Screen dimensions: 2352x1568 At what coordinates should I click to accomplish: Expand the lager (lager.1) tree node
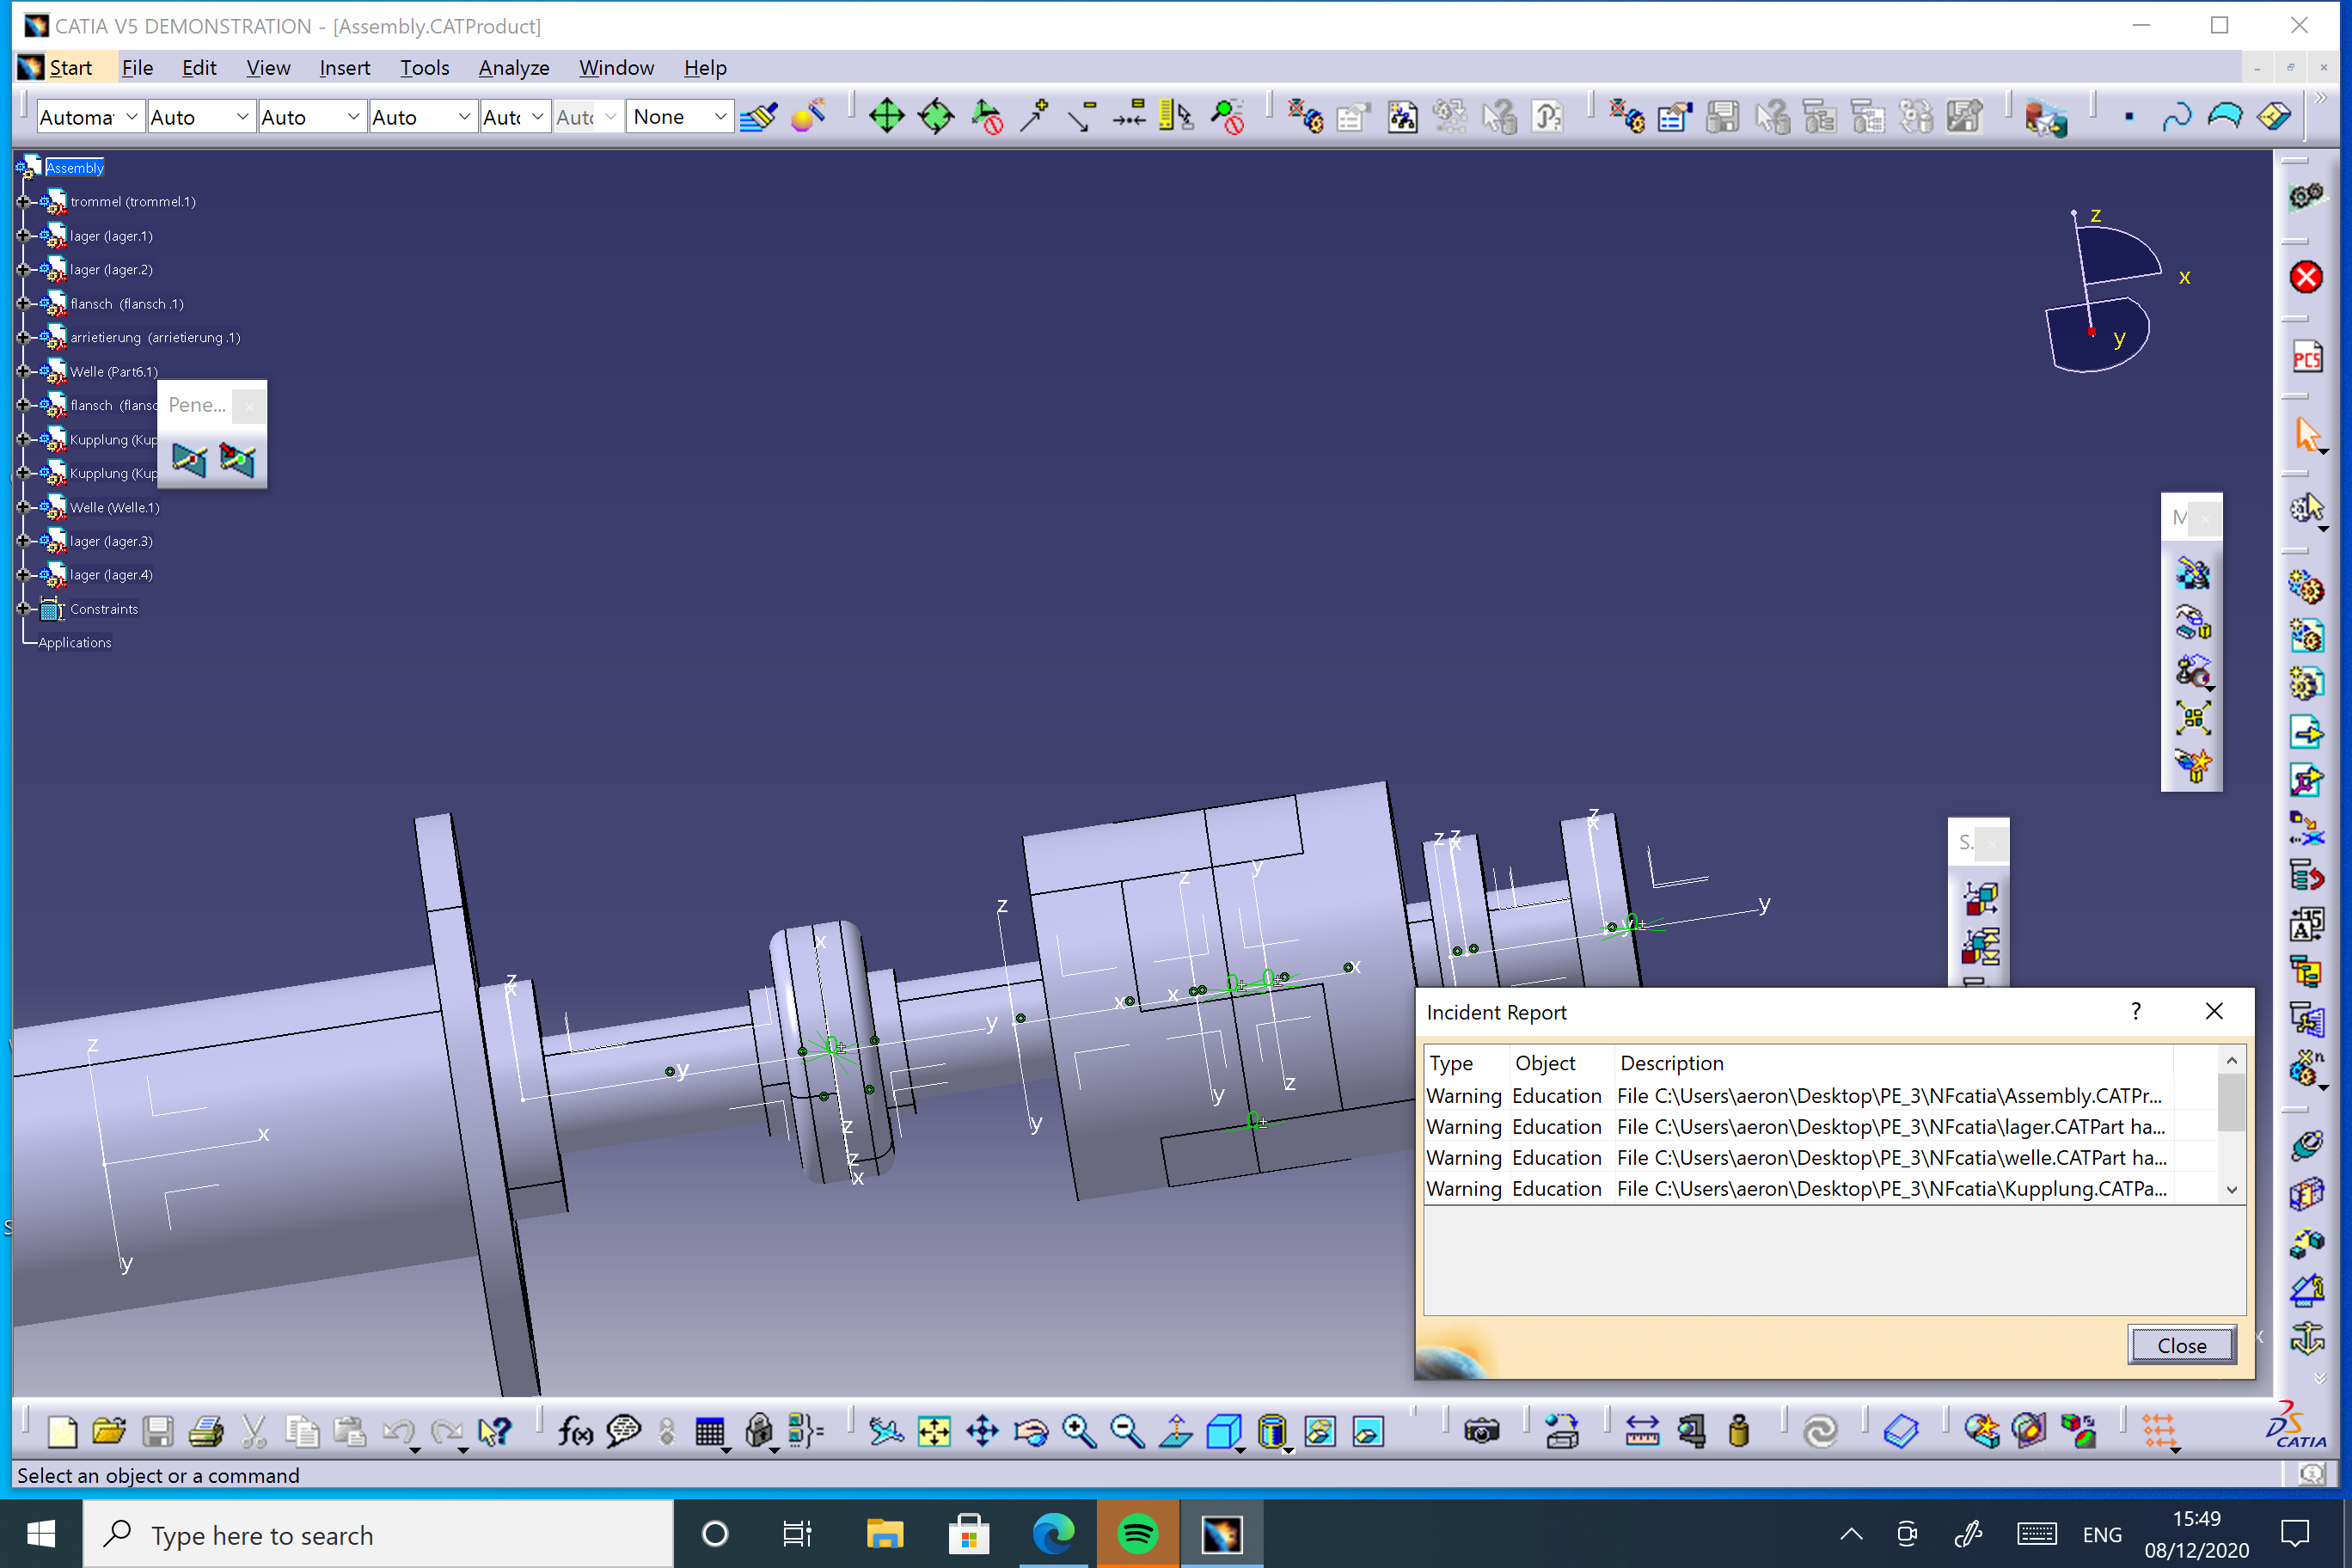tap(23, 235)
